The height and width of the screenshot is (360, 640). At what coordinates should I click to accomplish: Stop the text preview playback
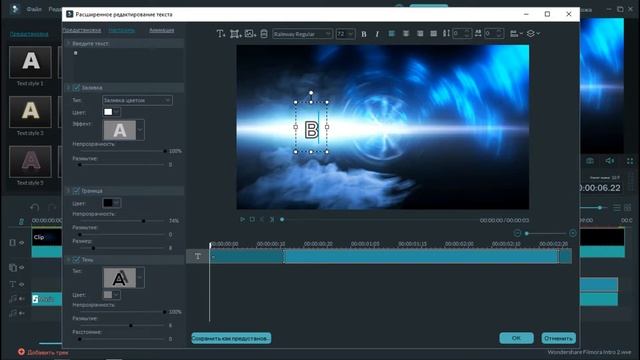pos(252,220)
